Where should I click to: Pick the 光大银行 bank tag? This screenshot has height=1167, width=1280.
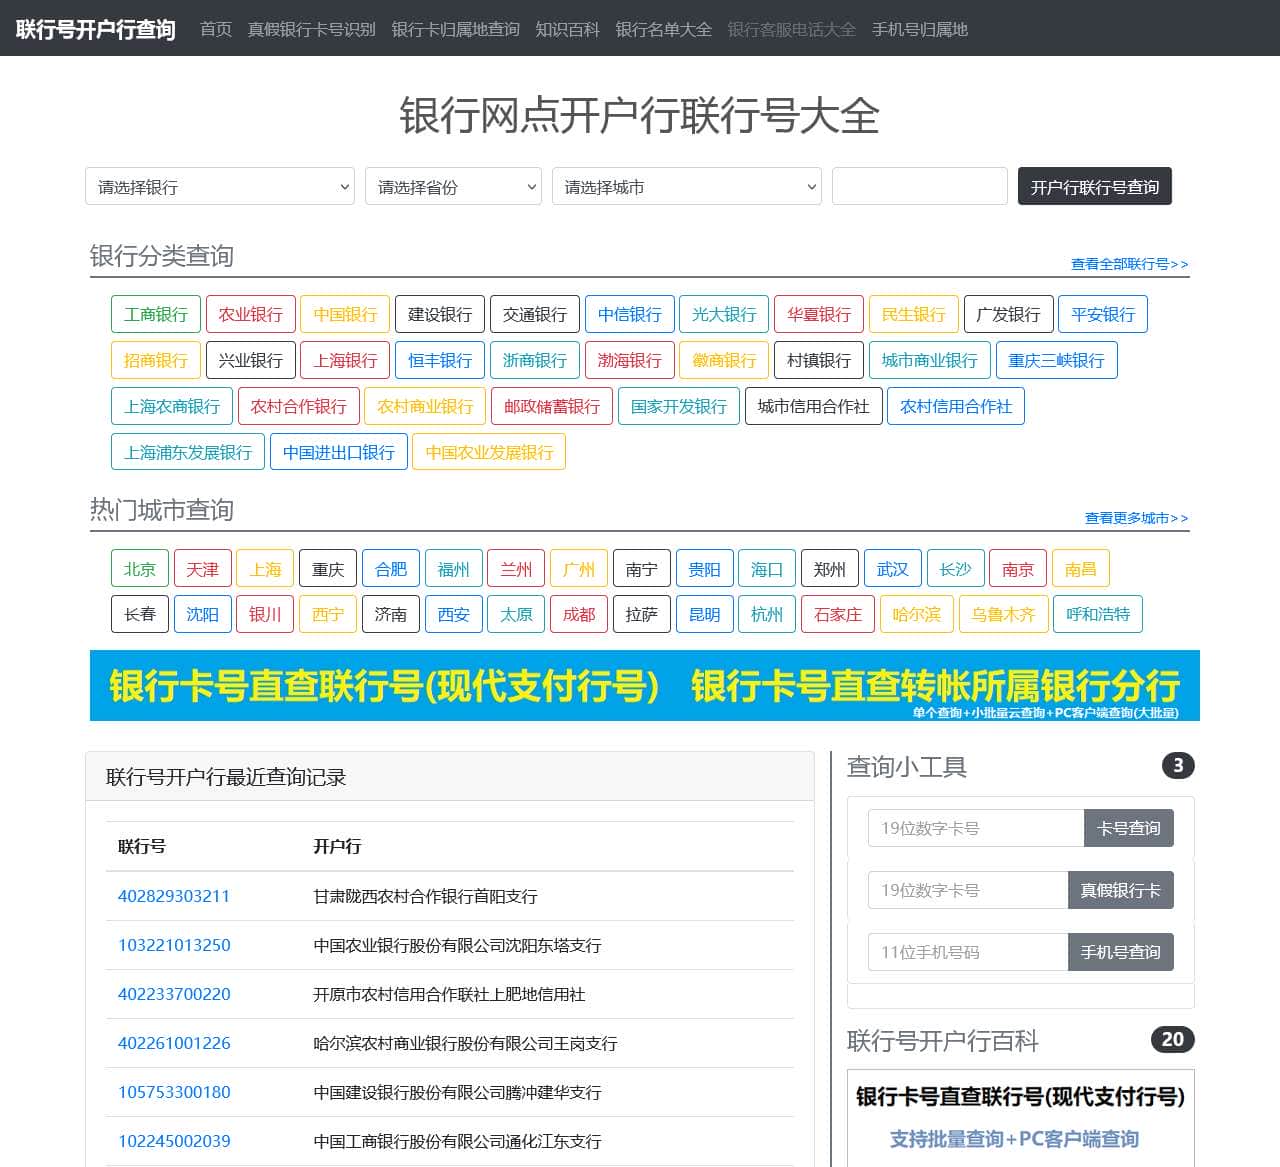pyautogui.click(x=724, y=314)
